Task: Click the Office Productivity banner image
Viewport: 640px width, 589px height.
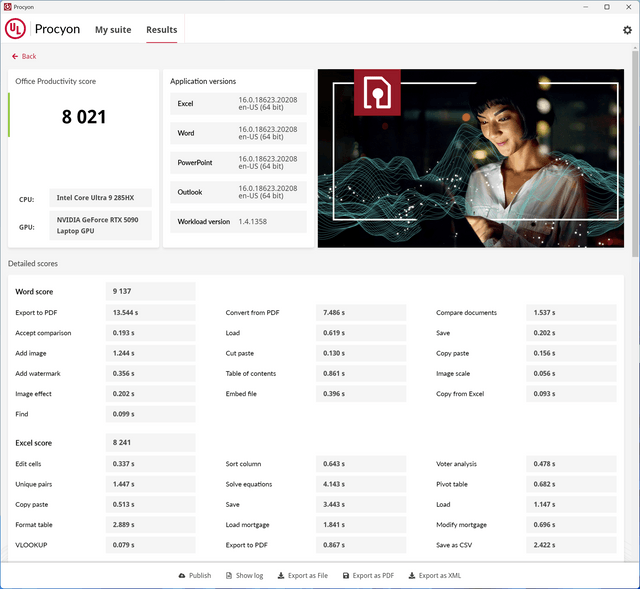Action: click(471, 158)
